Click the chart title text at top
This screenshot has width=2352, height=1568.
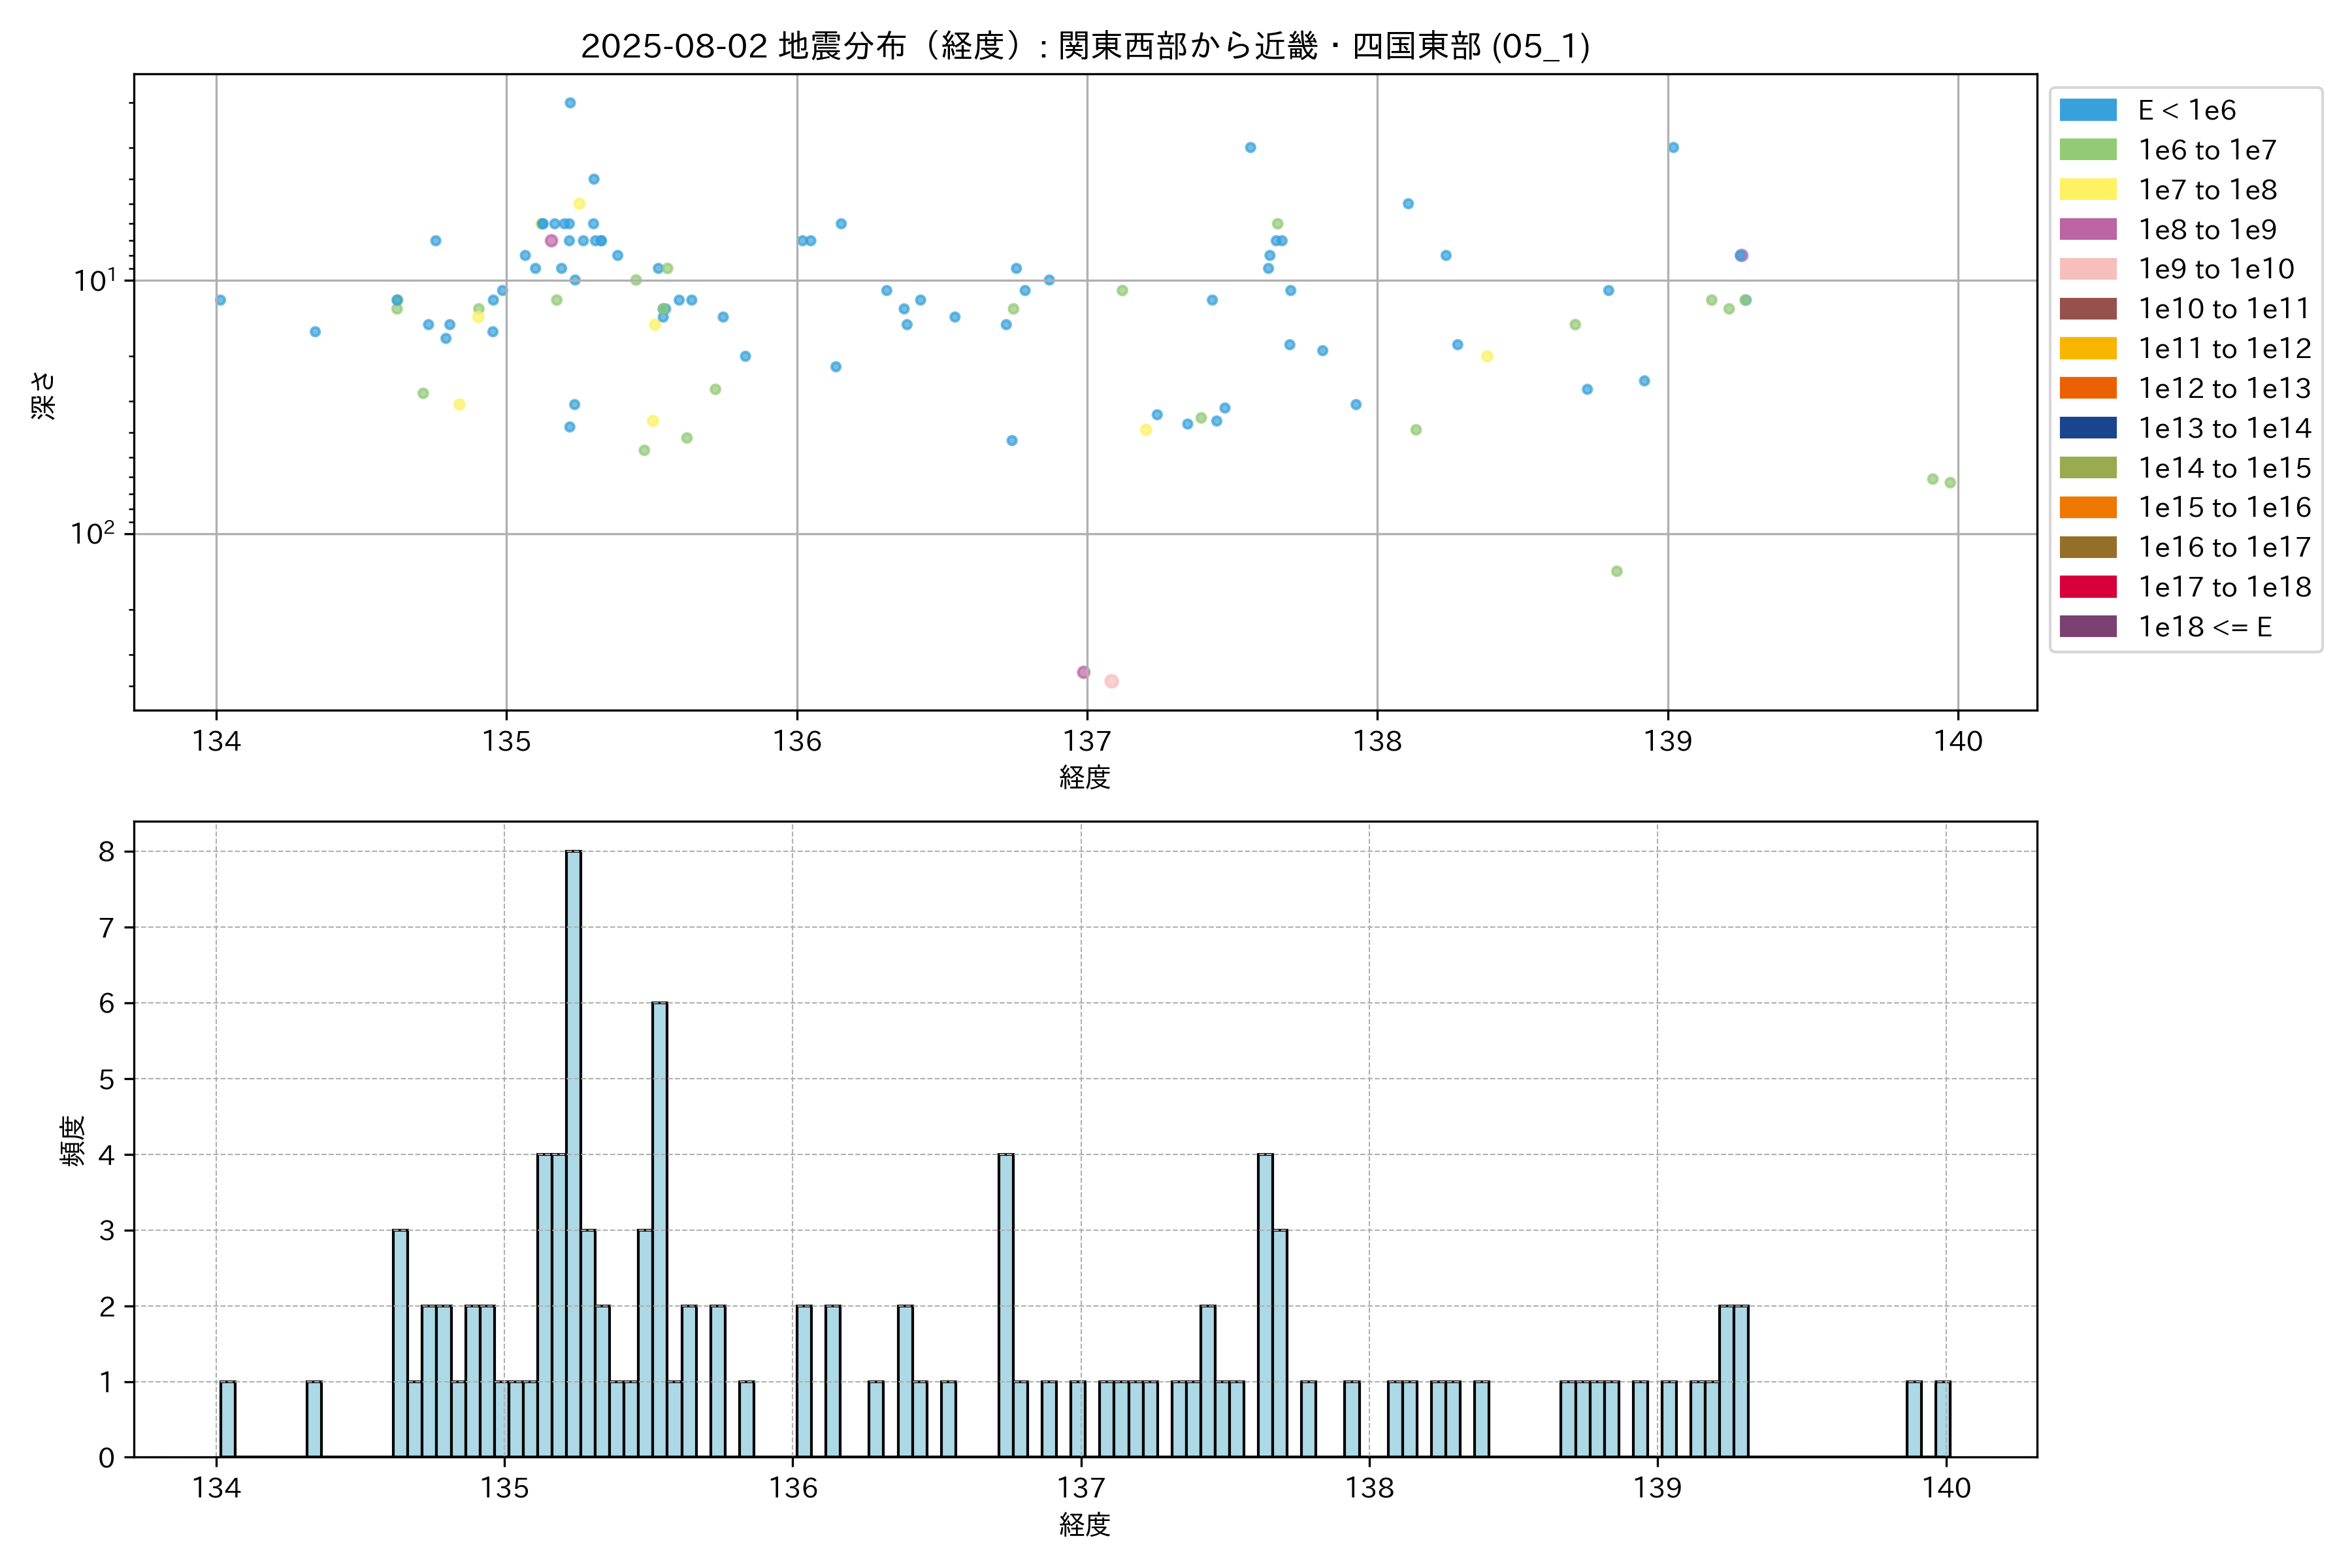coord(1085,46)
